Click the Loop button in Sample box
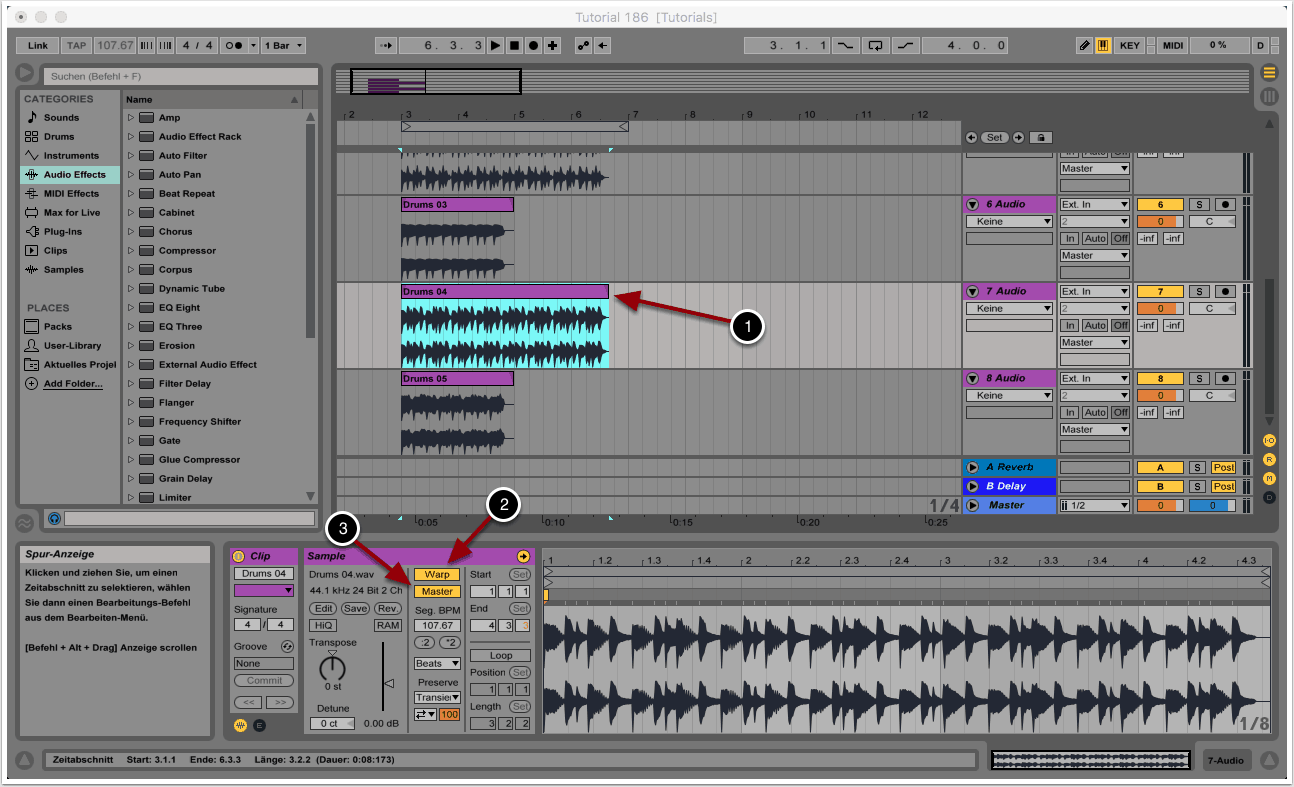This screenshot has height=787, width=1294. [x=501, y=656]
